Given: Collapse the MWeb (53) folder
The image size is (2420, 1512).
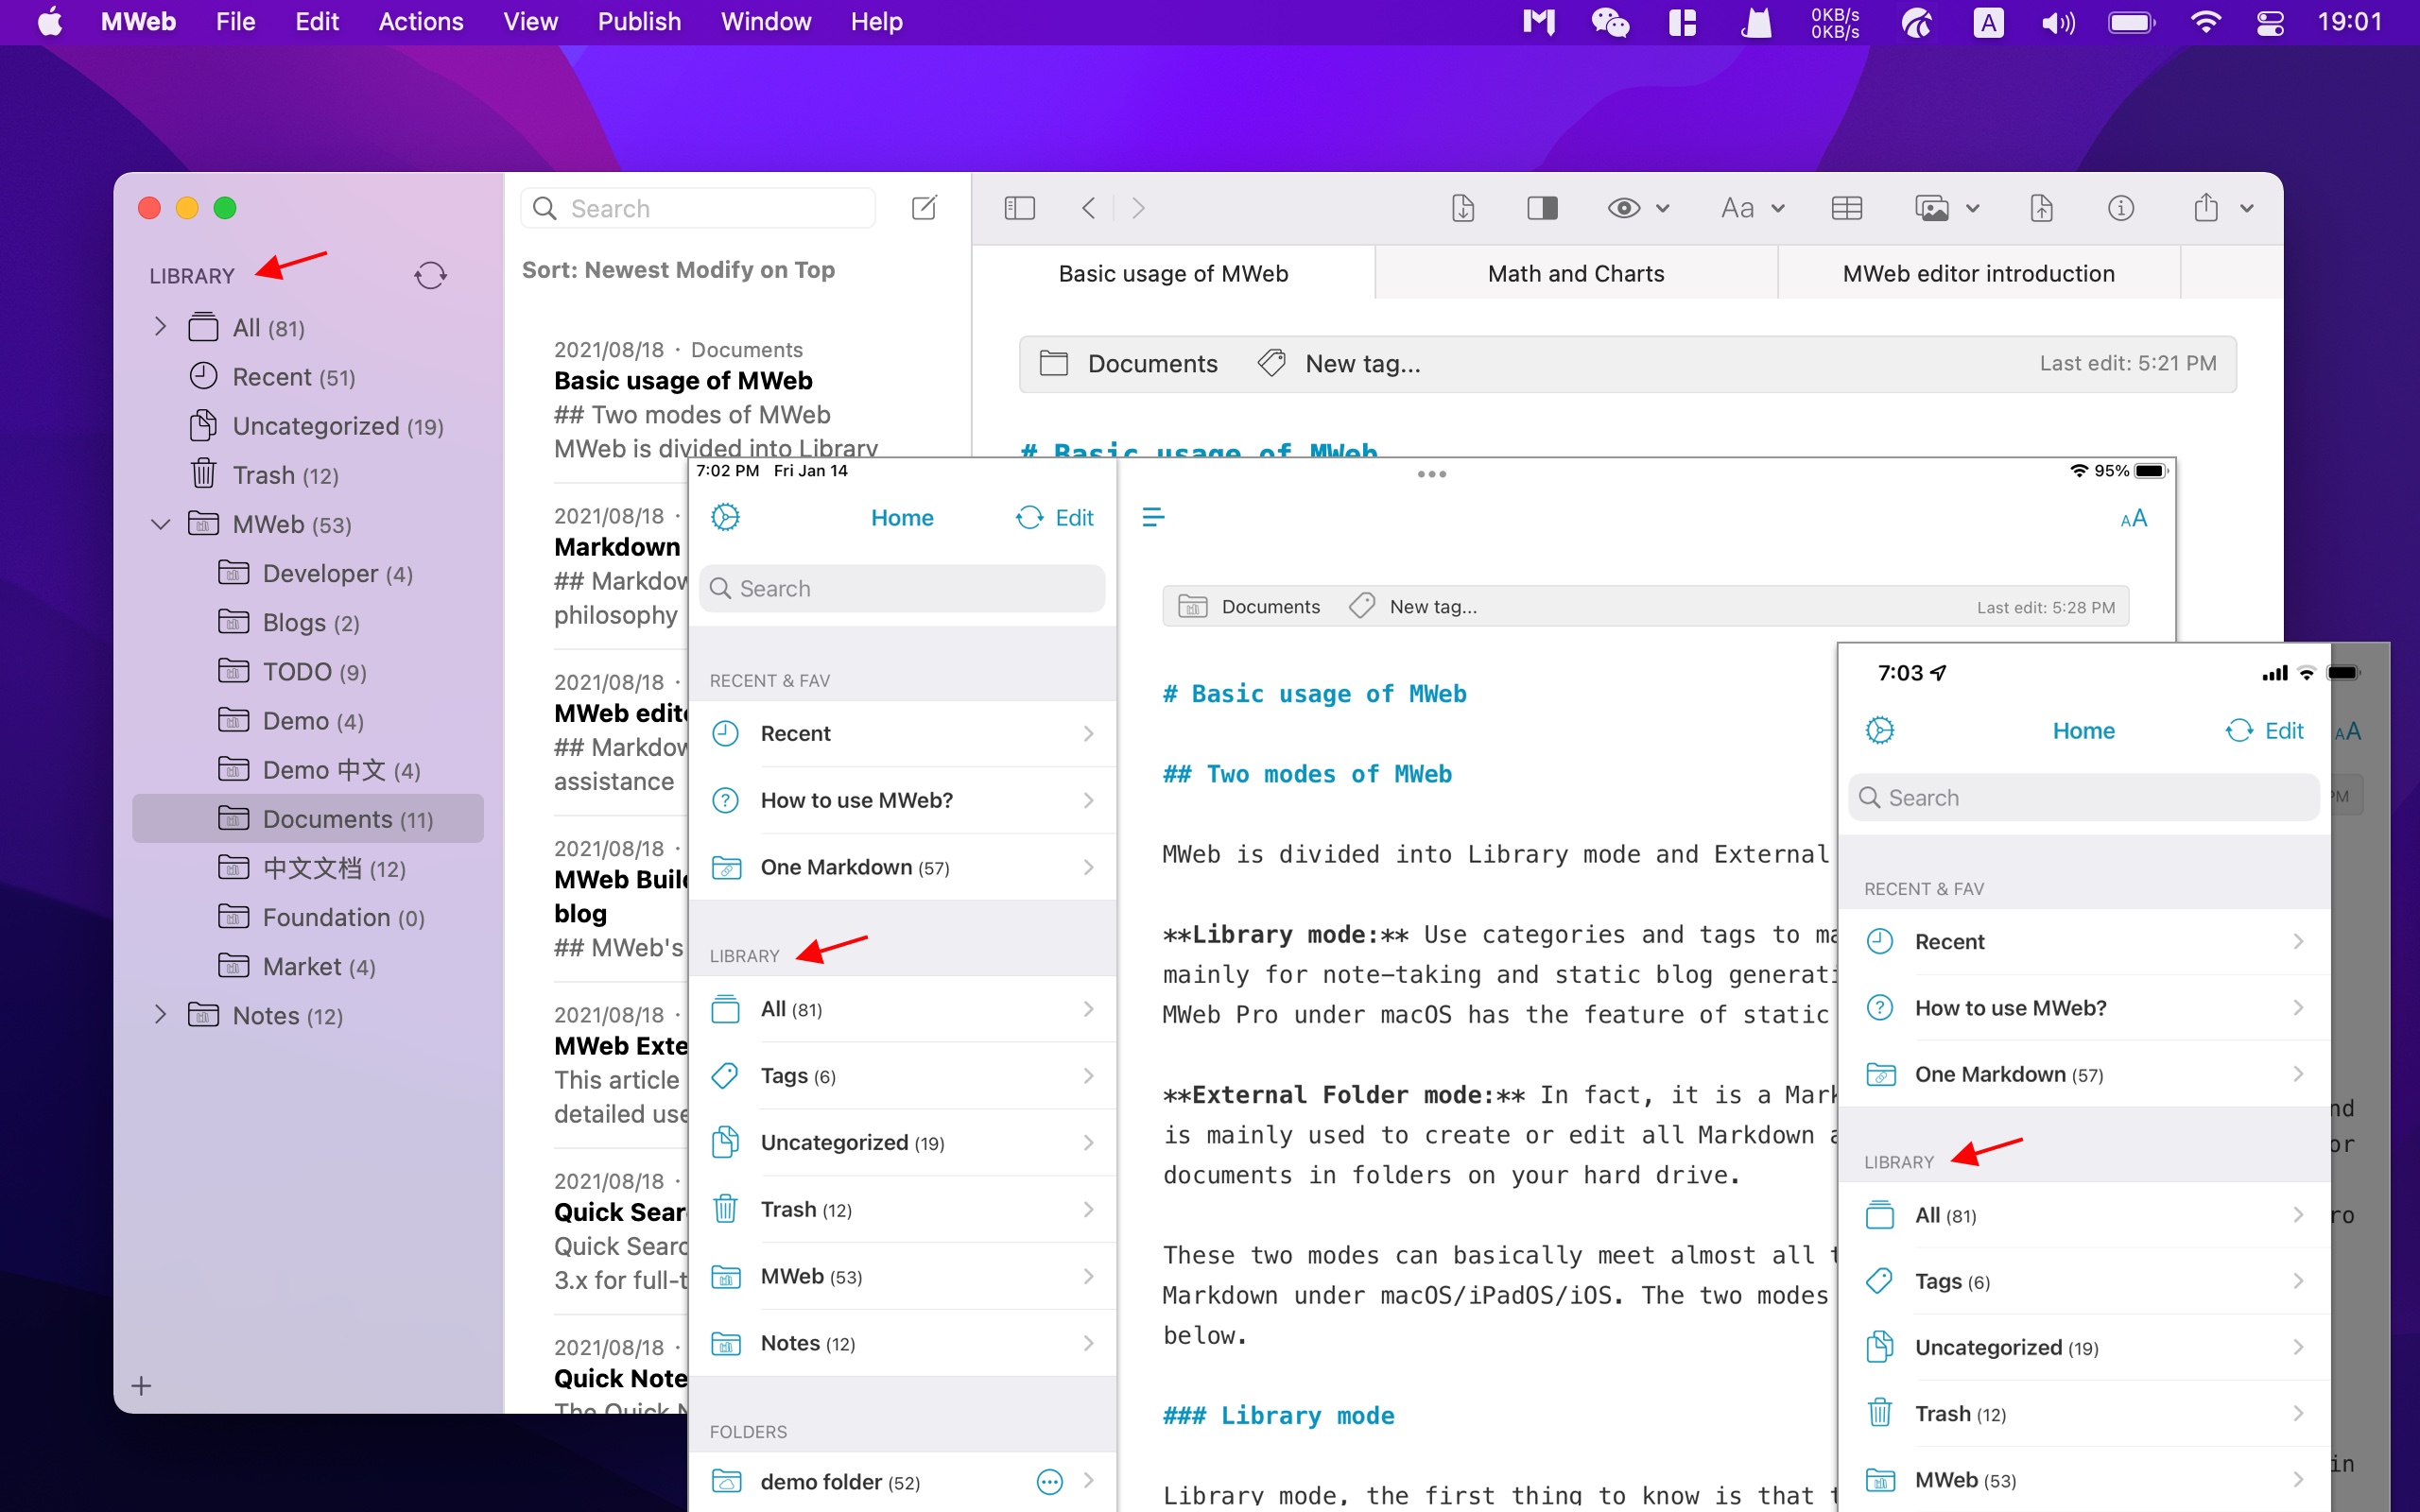Looking at the screenshot, I should pyautogui.click(x=160, y=524).
